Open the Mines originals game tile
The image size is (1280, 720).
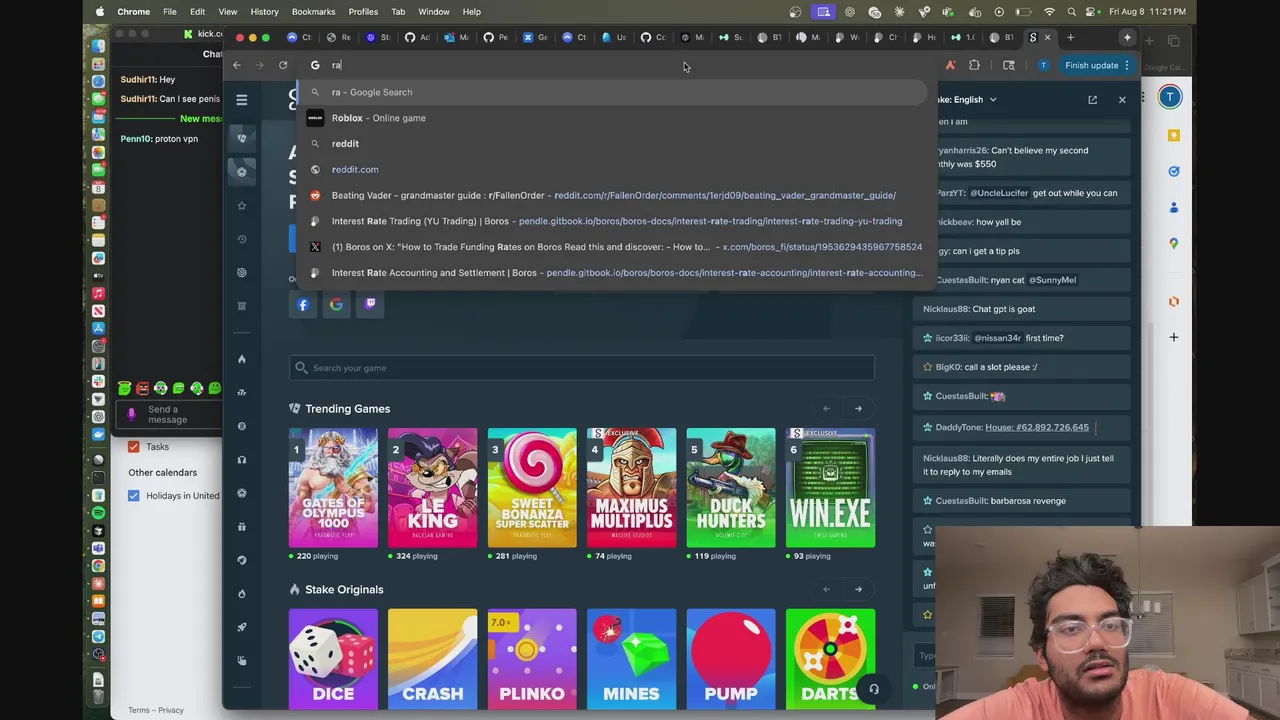click(x=631, y=659)
